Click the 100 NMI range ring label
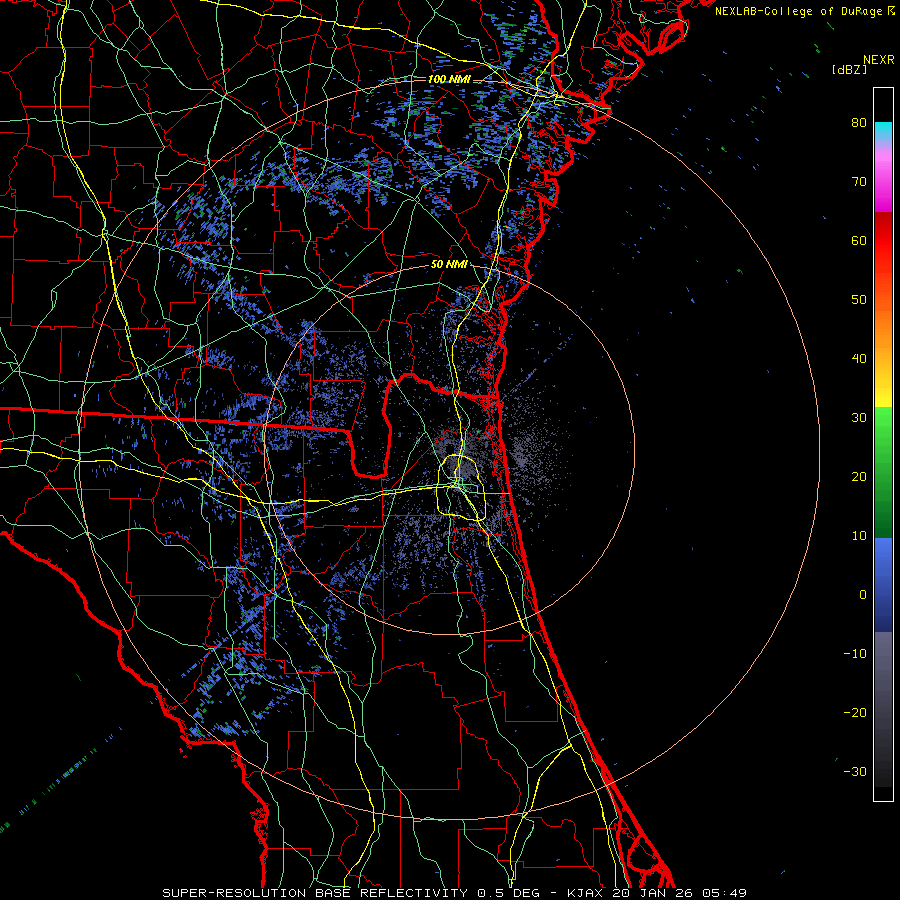Screen dimensions: 900x900 point(449,79)
